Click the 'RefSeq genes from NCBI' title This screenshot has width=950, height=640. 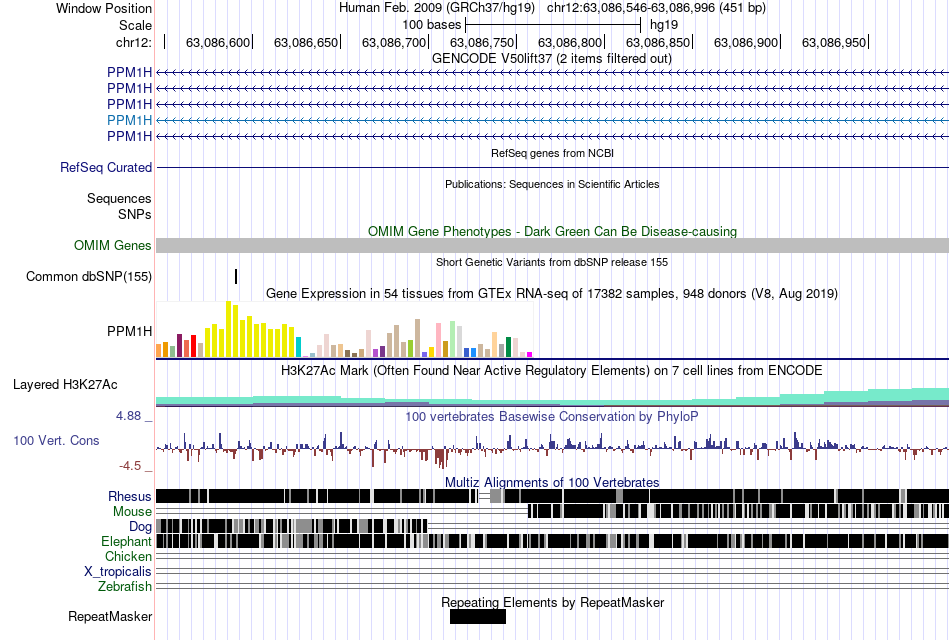(x=552, y=153)
